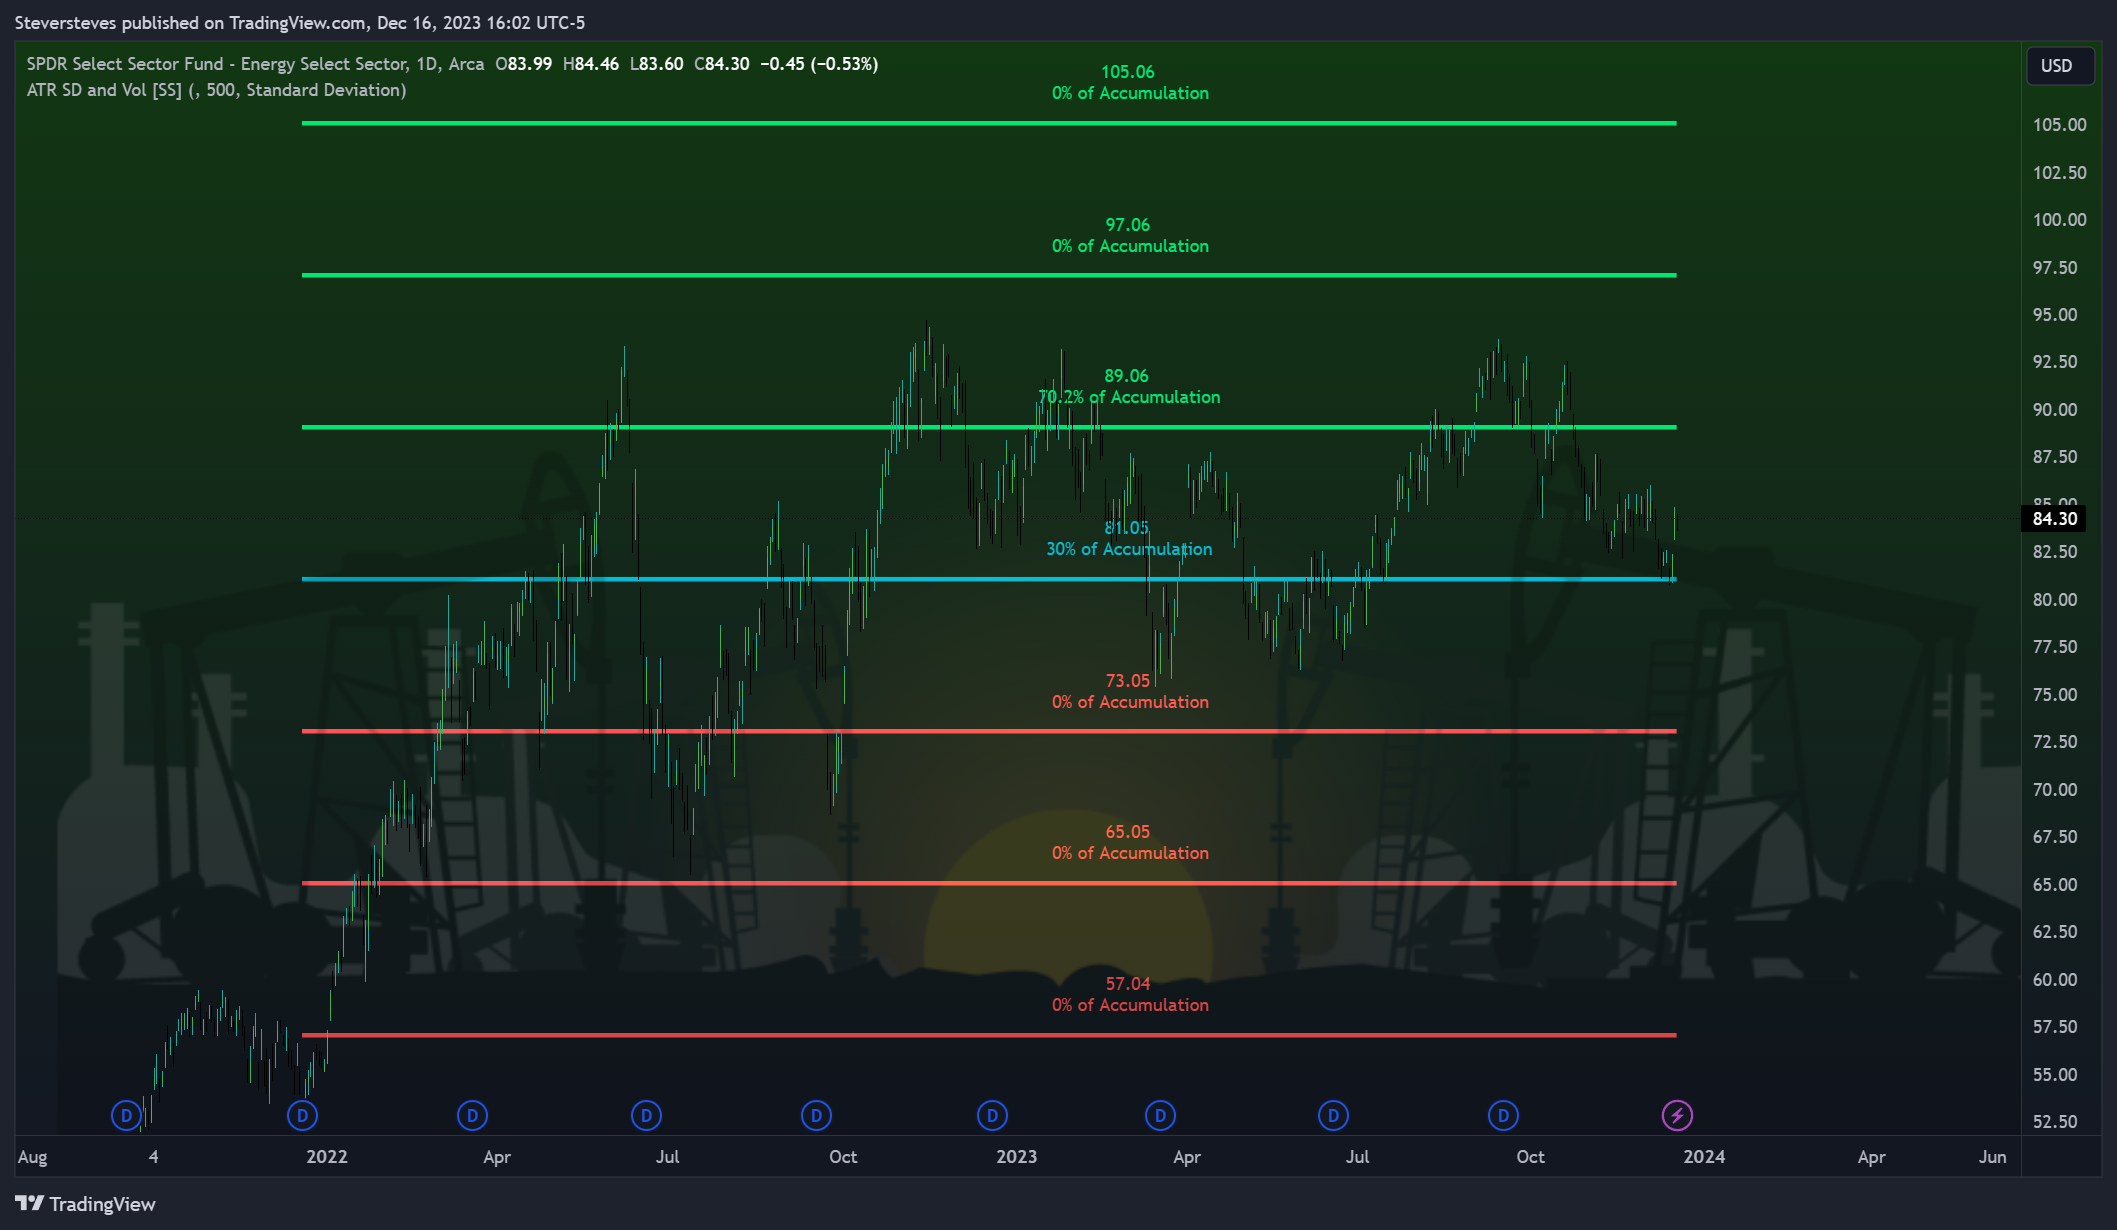Click 100.00 on the price axis
The image size is (2117, 1230).
(2059, 220)
